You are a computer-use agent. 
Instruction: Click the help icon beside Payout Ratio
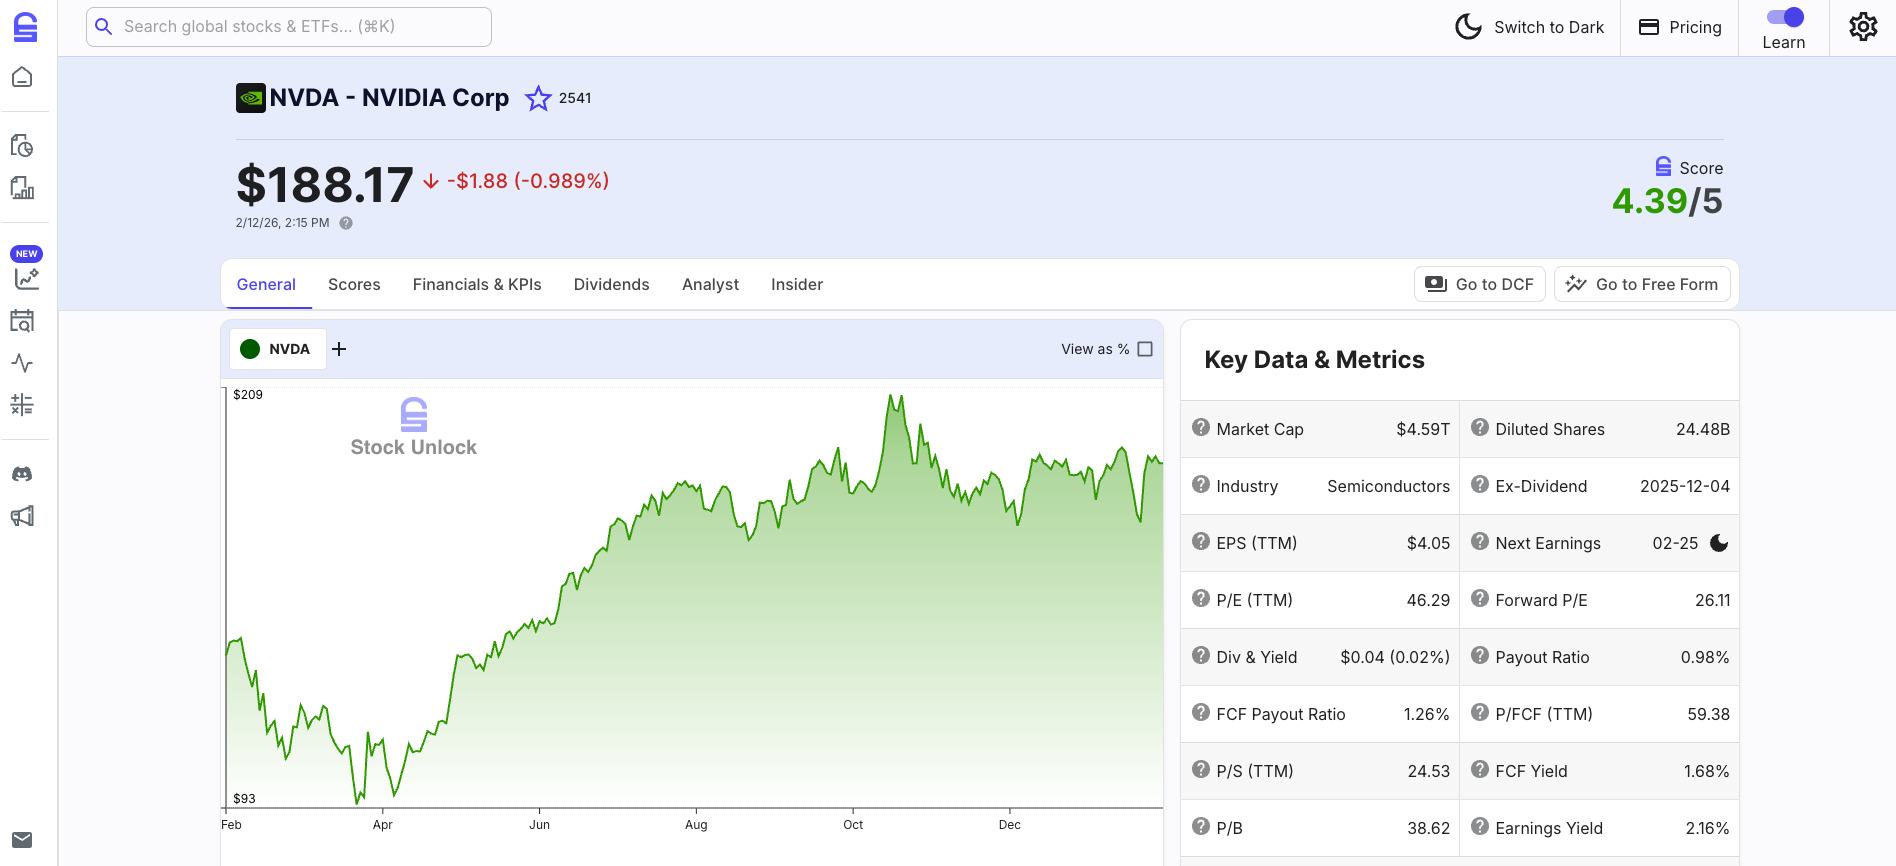coord(1480,656)
